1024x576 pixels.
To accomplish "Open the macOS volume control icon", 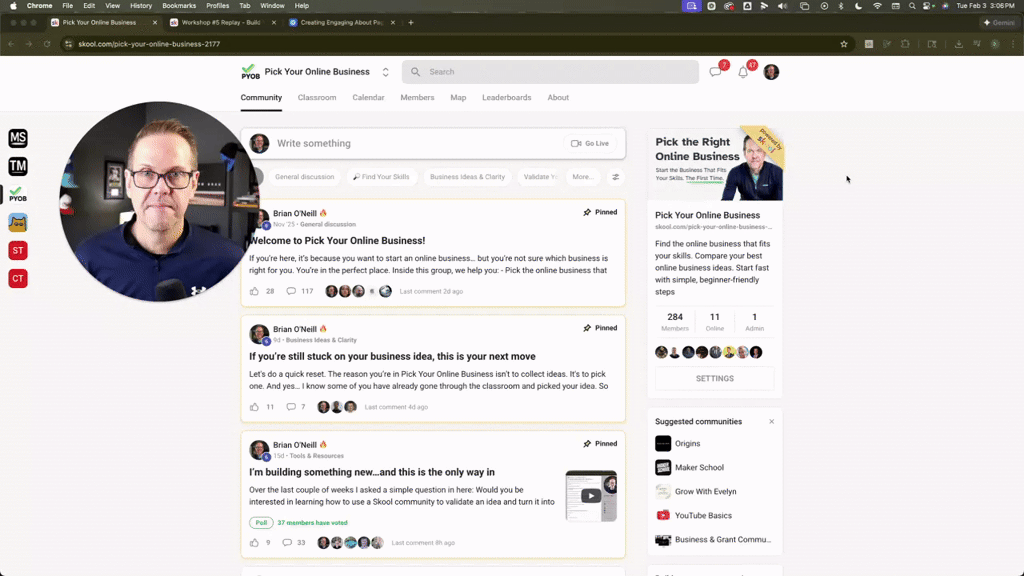I will [782, 6].
